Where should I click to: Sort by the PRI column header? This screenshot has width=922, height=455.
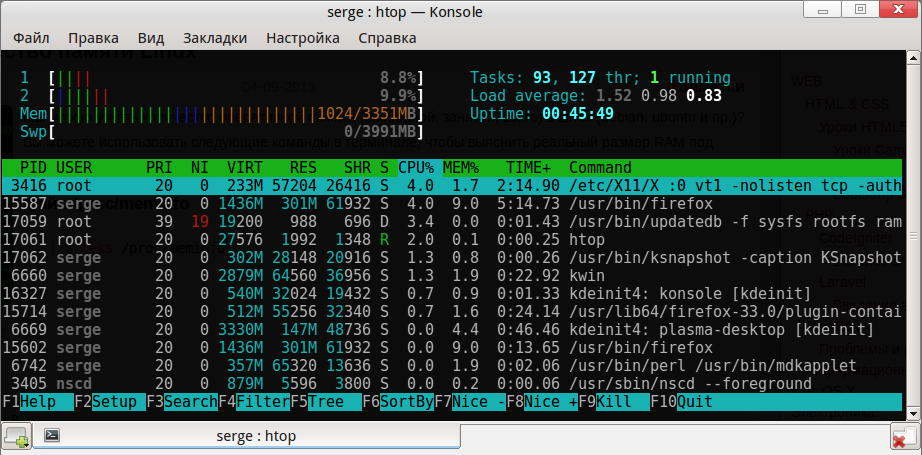[x=159, y=168]
